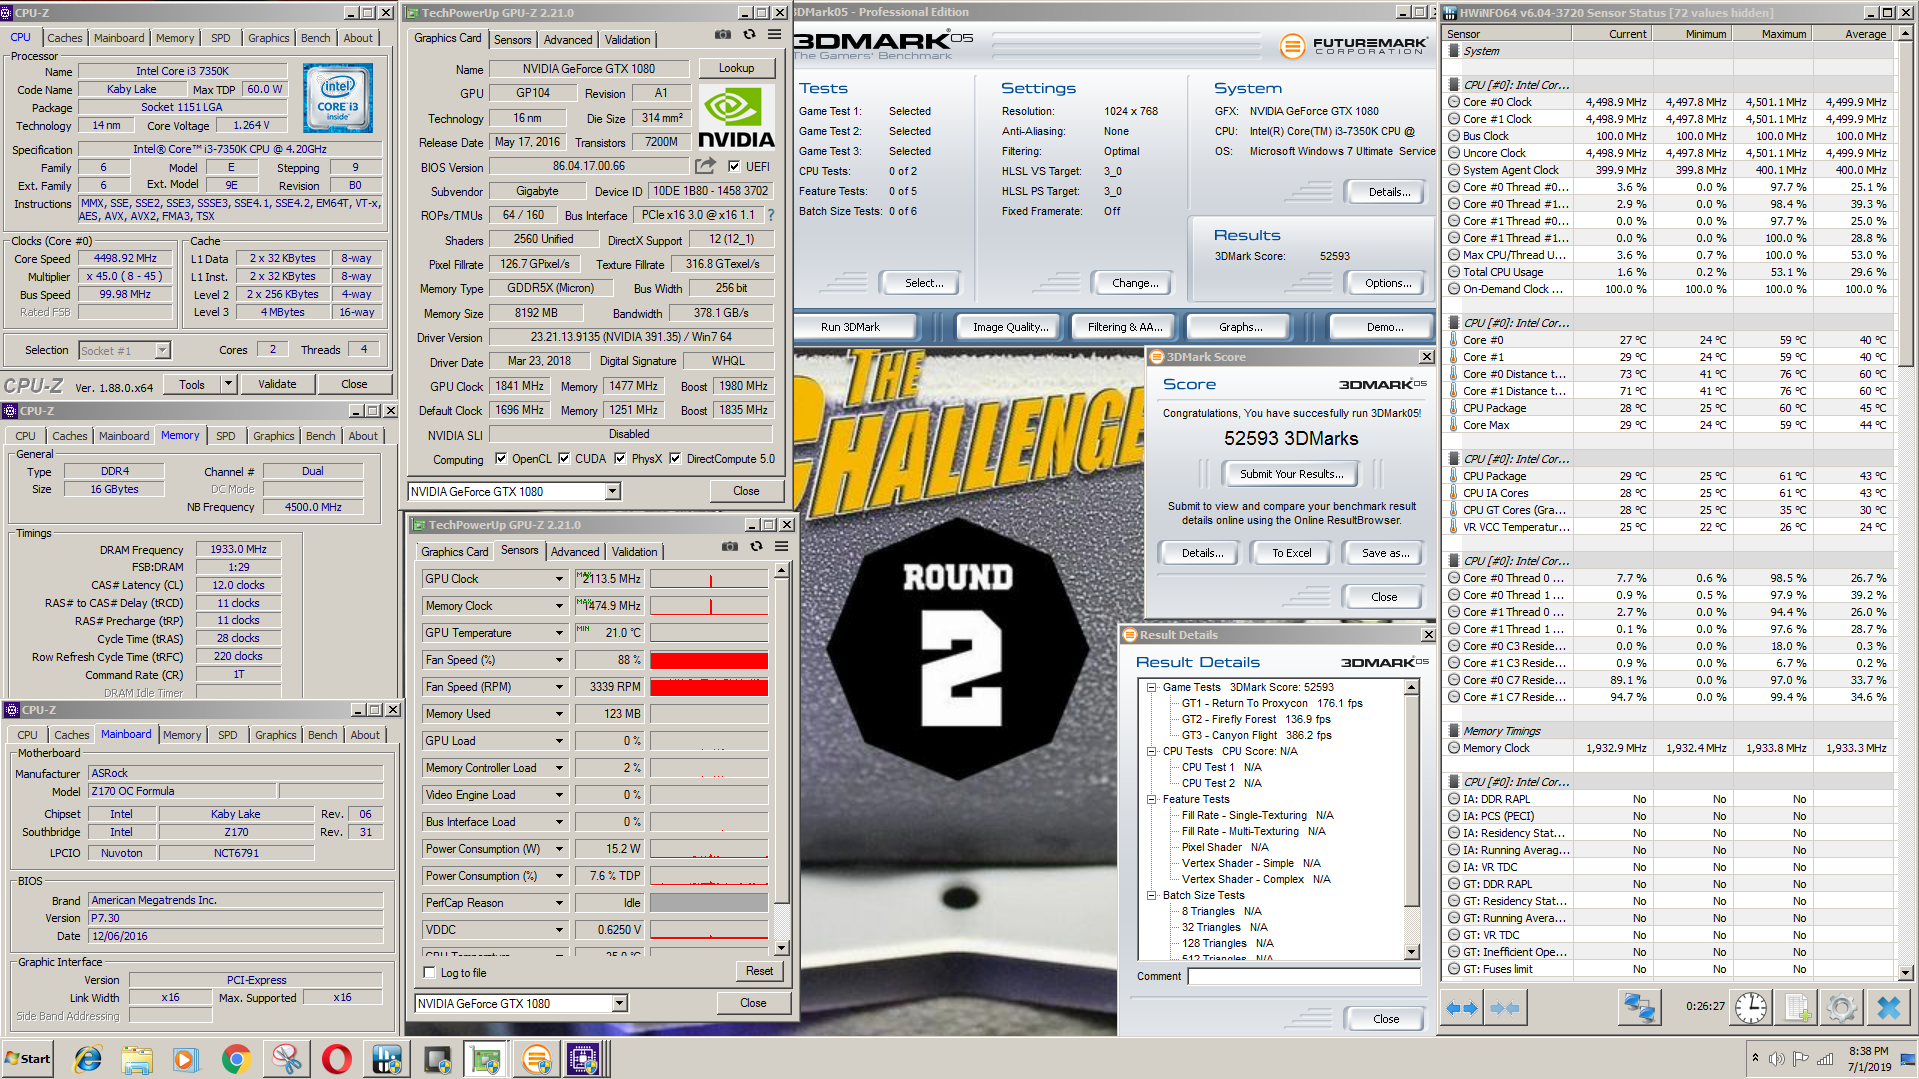
Task: Click HWiNFO collapse columns arrows icon
Action: 1505,1008
